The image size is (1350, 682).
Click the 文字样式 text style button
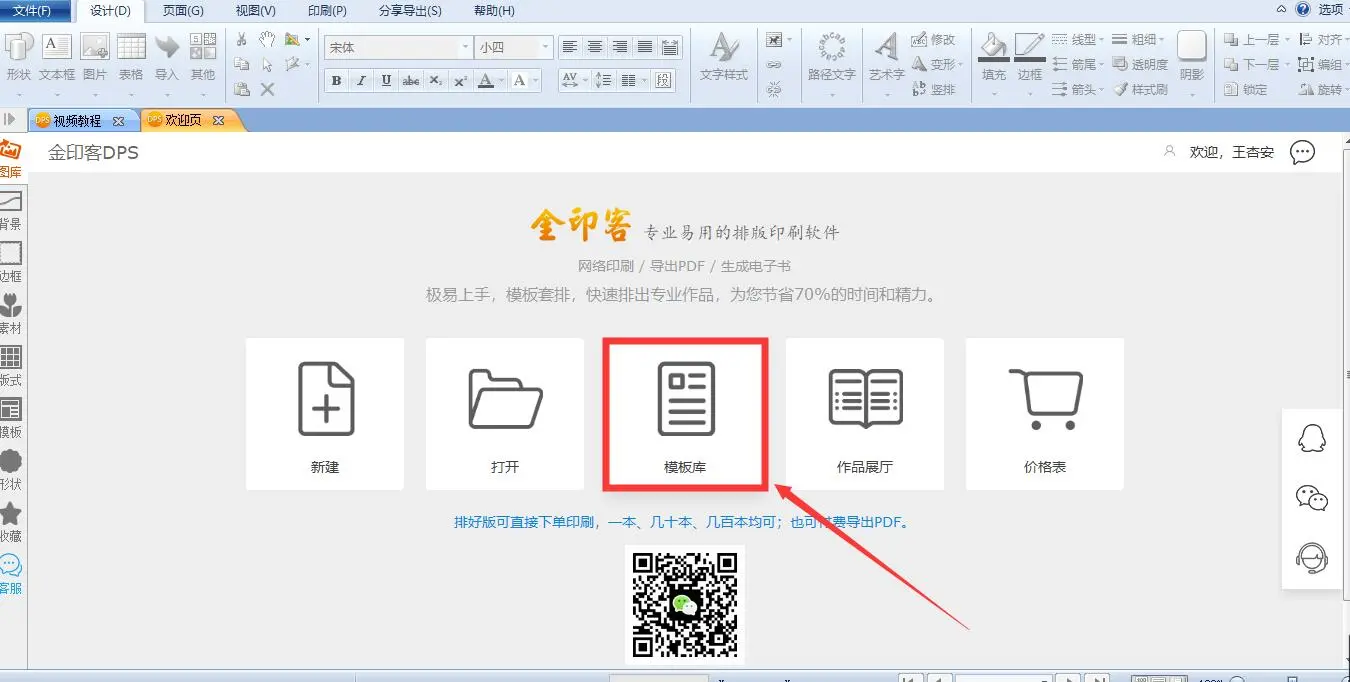[724, 56]
